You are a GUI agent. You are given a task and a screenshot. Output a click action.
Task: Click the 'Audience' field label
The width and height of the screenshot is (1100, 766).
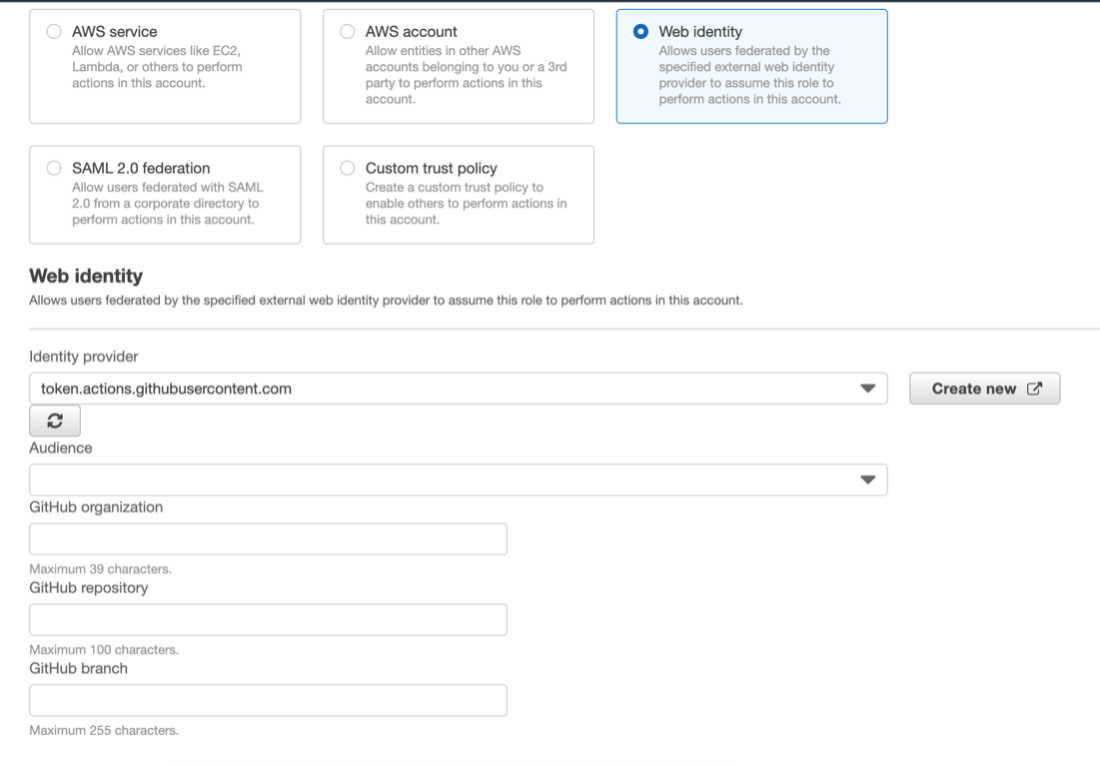click(60, 448)
